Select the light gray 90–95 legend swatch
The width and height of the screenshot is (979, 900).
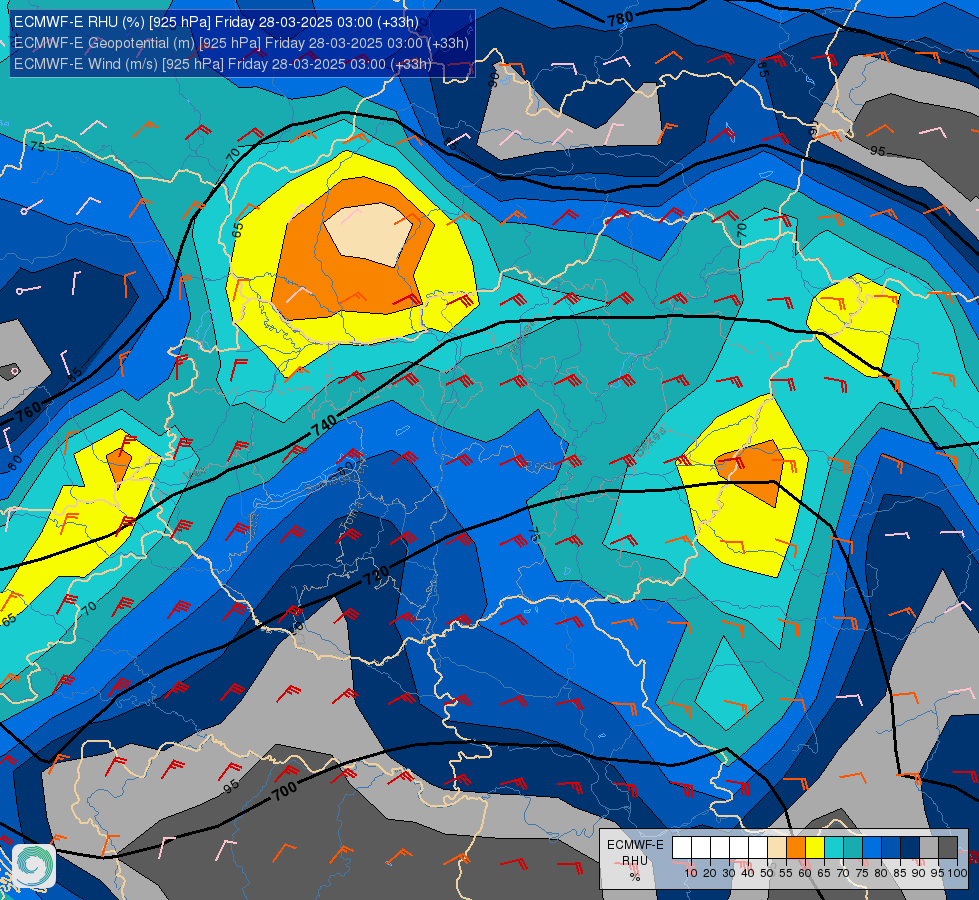[929, 848]
